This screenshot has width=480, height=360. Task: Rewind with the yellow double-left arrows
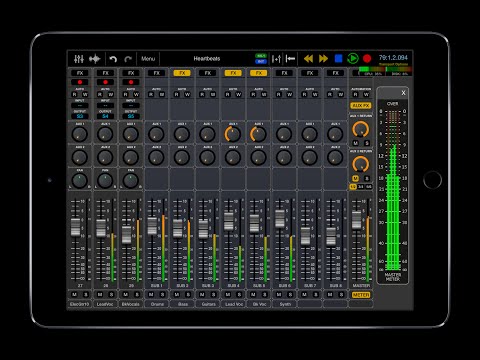tap(308, 59)
